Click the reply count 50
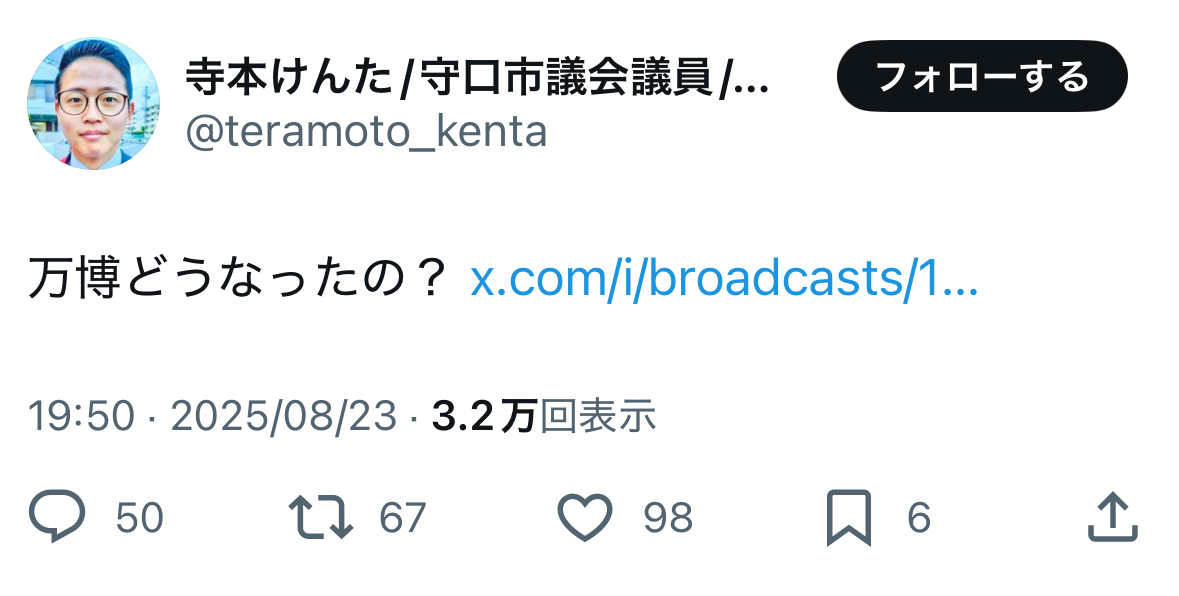This screenshot has width=1179, height=596. point(139,518)
